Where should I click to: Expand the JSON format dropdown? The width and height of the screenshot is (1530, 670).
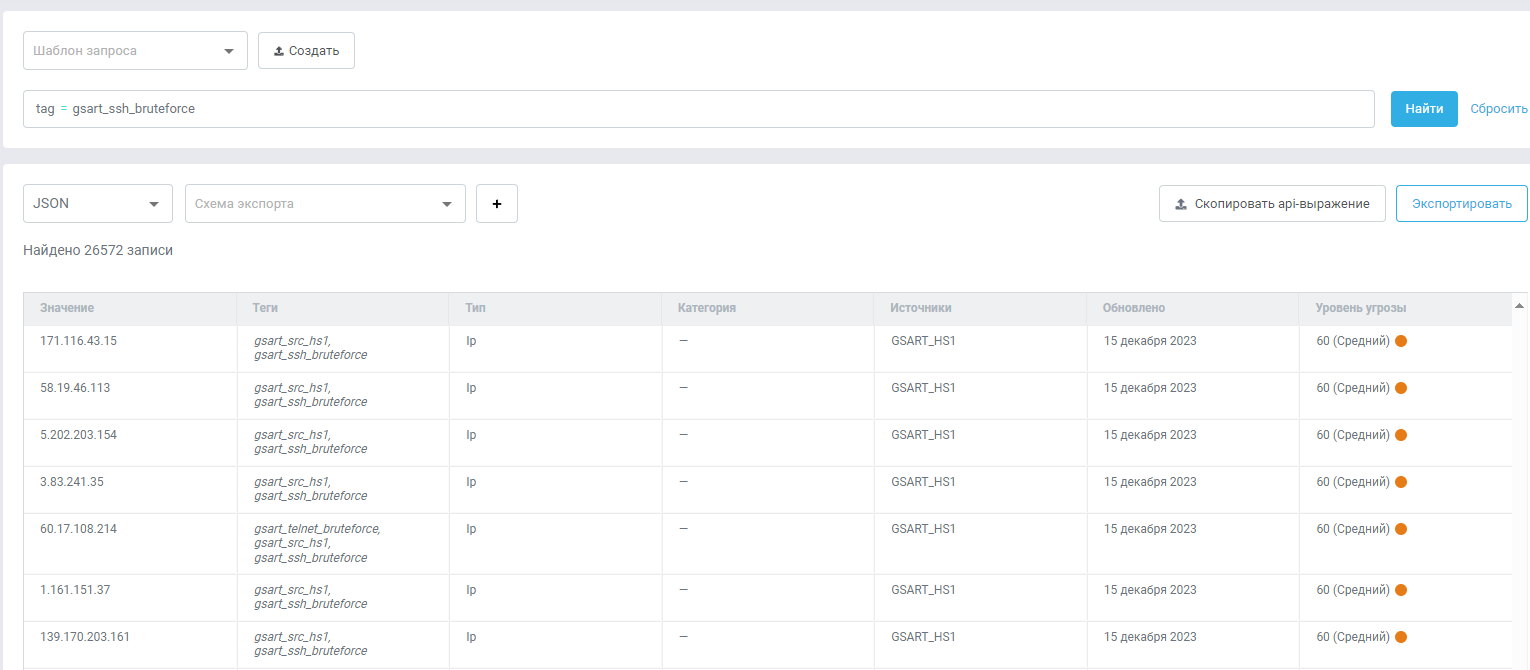click(97, 204)
